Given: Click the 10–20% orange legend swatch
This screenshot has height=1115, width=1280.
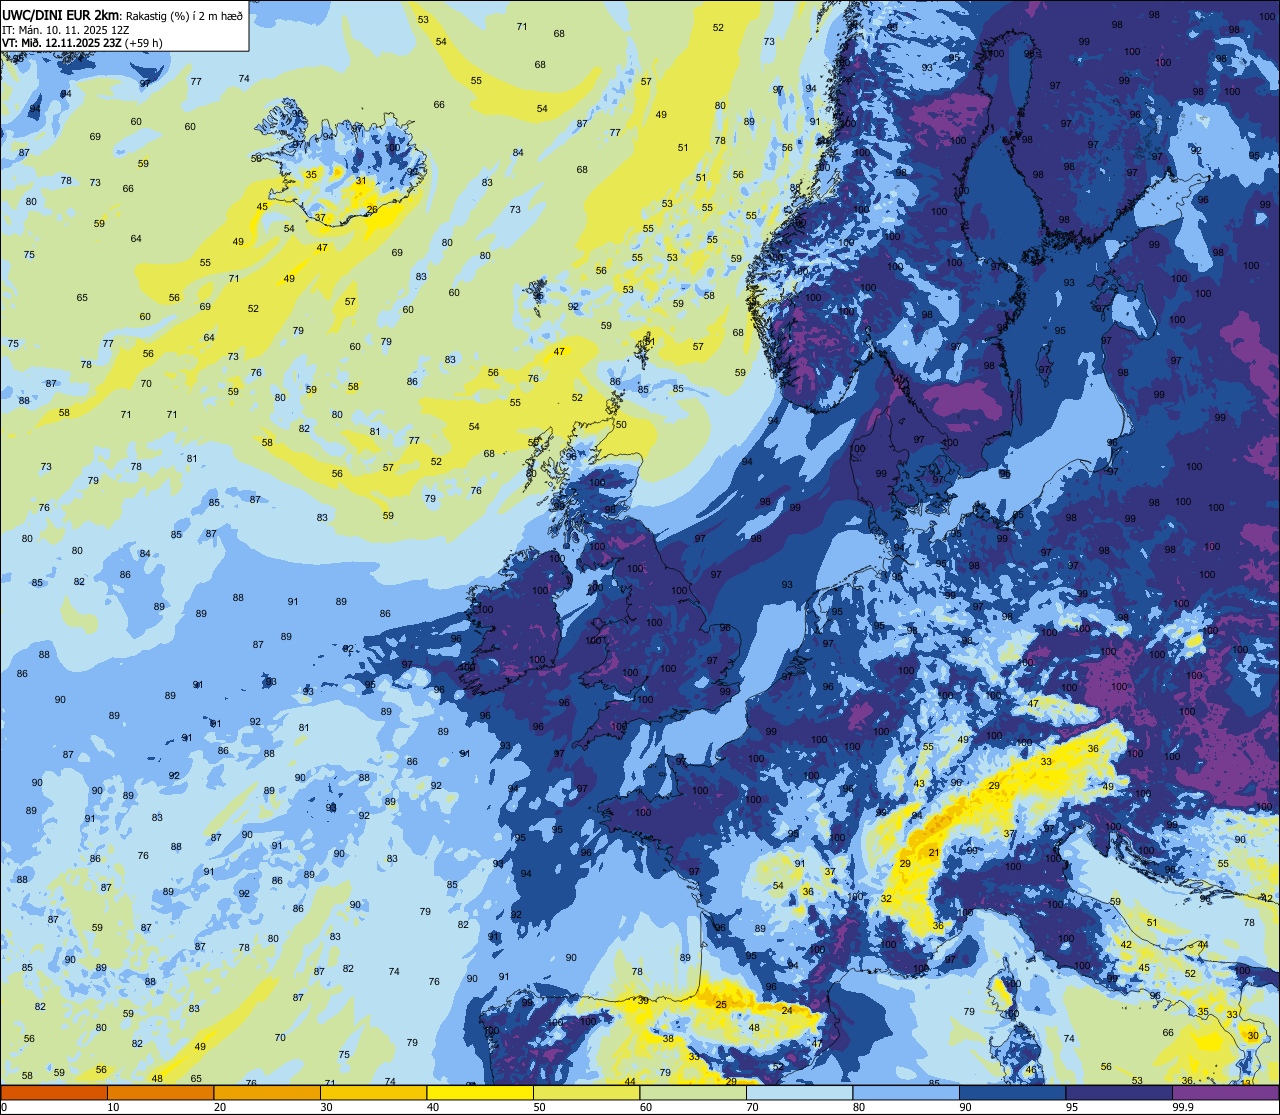Looking at the screenshot, I should (160, 1092).
